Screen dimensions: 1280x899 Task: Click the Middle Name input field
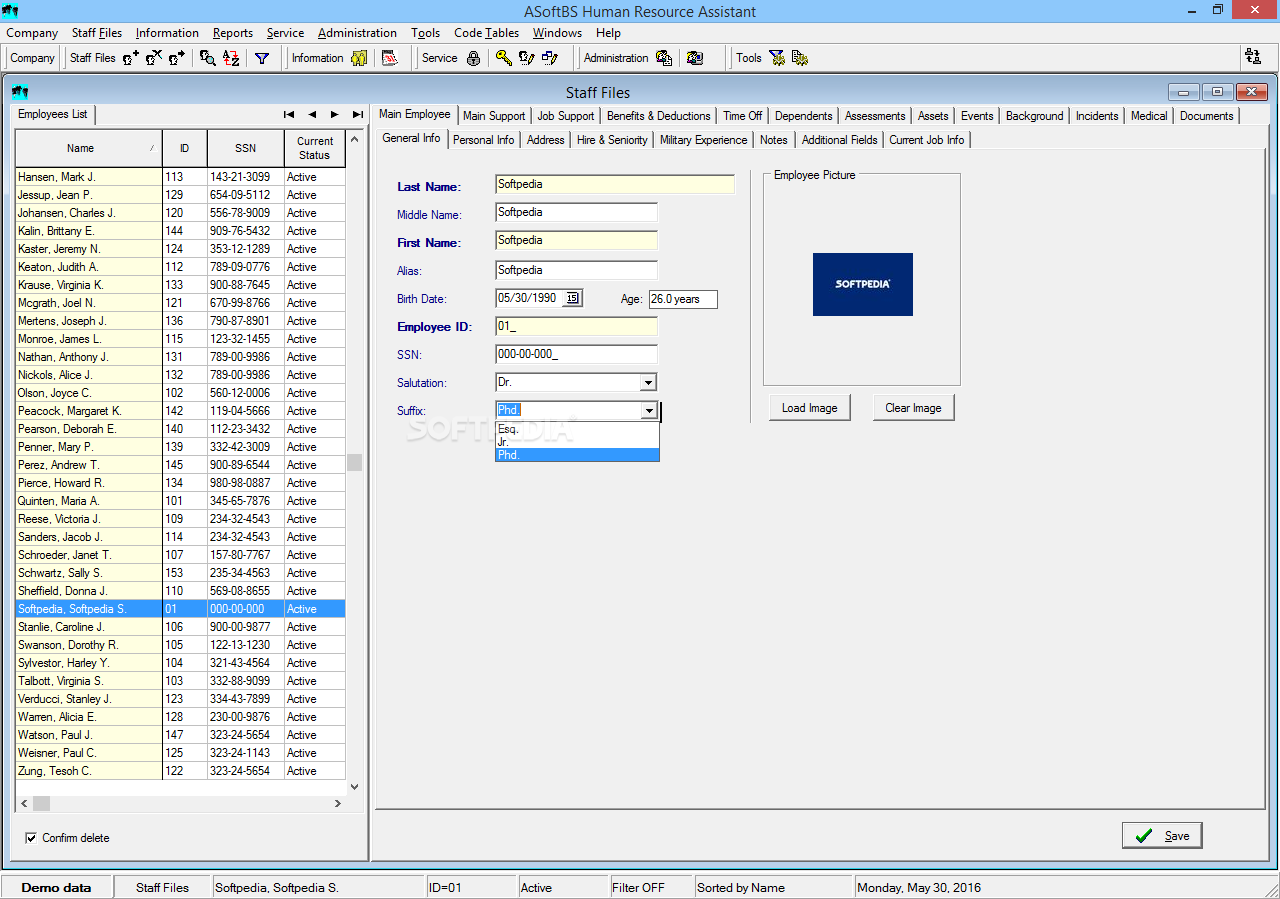click(x=576, y=212)
